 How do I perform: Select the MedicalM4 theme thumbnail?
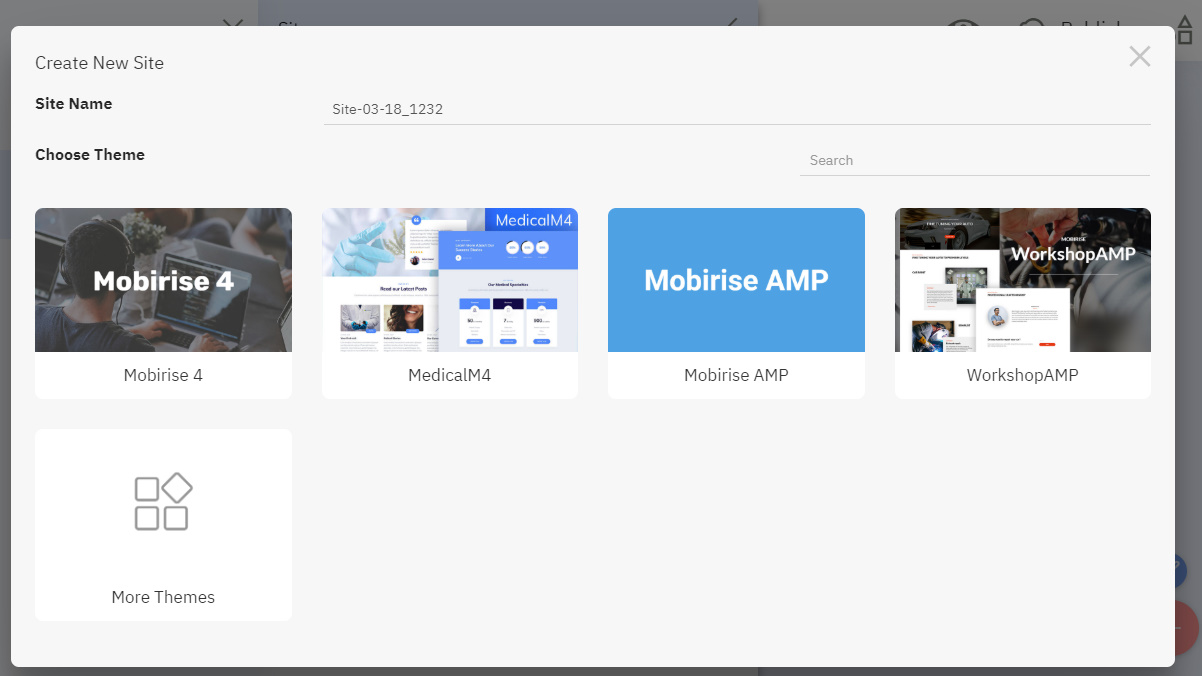[450, 280]
